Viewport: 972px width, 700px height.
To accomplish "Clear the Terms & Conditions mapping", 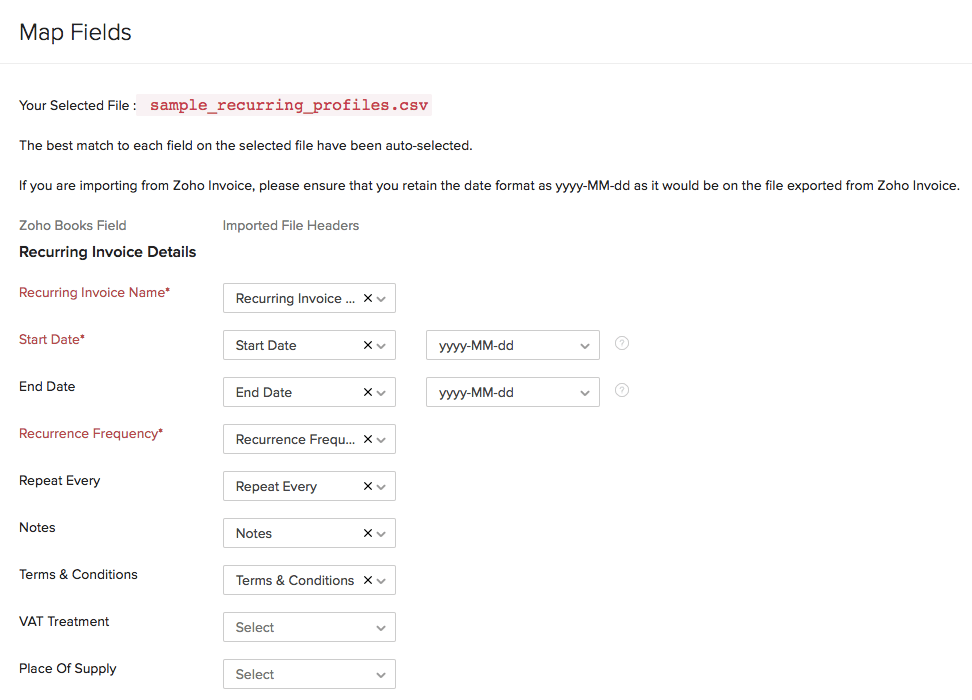I will [367, 580].
